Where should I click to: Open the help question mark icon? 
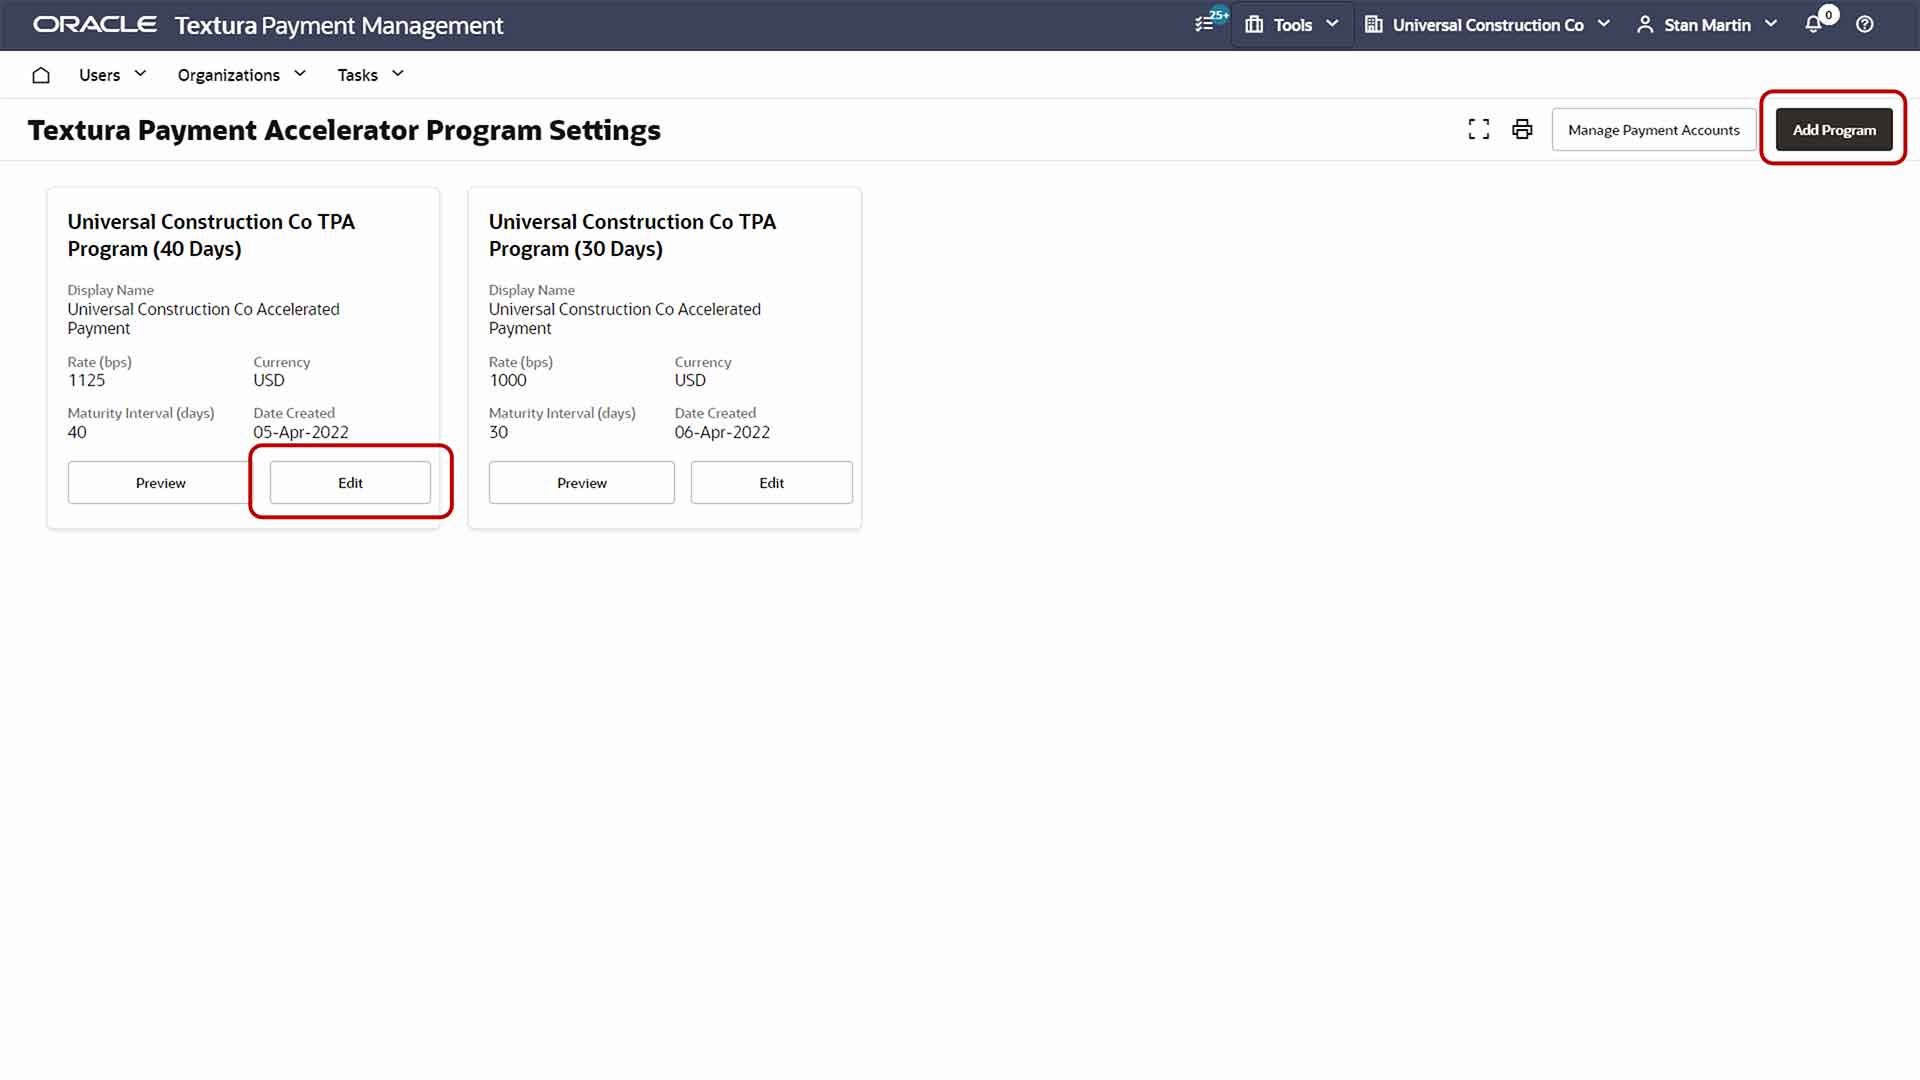[1865, 24]
